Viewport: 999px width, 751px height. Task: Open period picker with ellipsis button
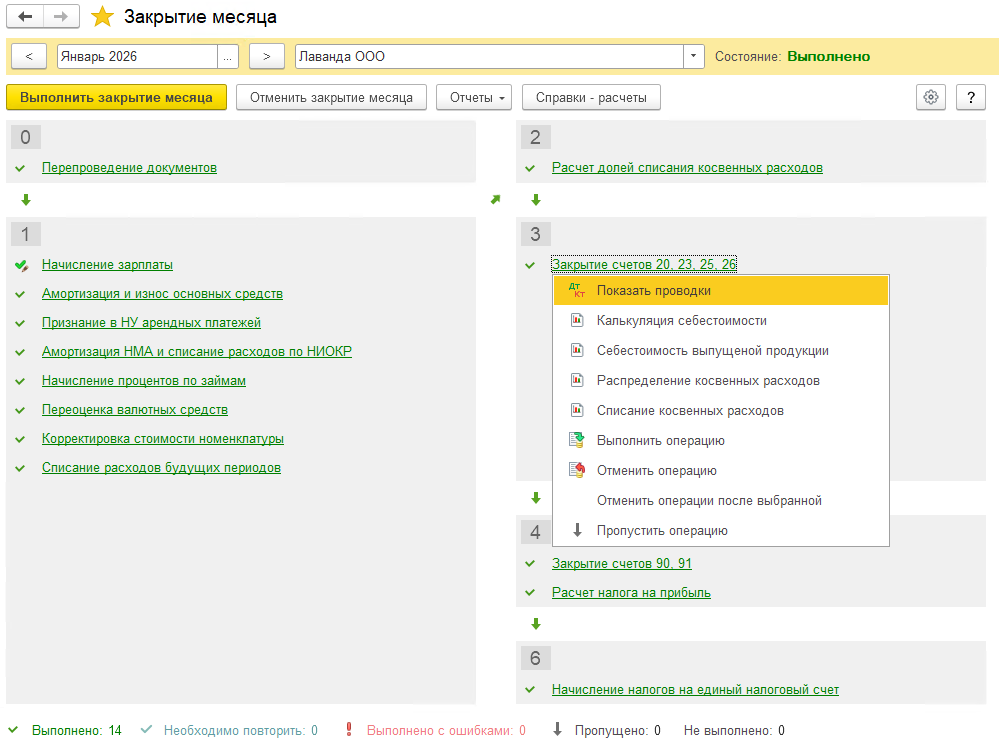point(228,57)
